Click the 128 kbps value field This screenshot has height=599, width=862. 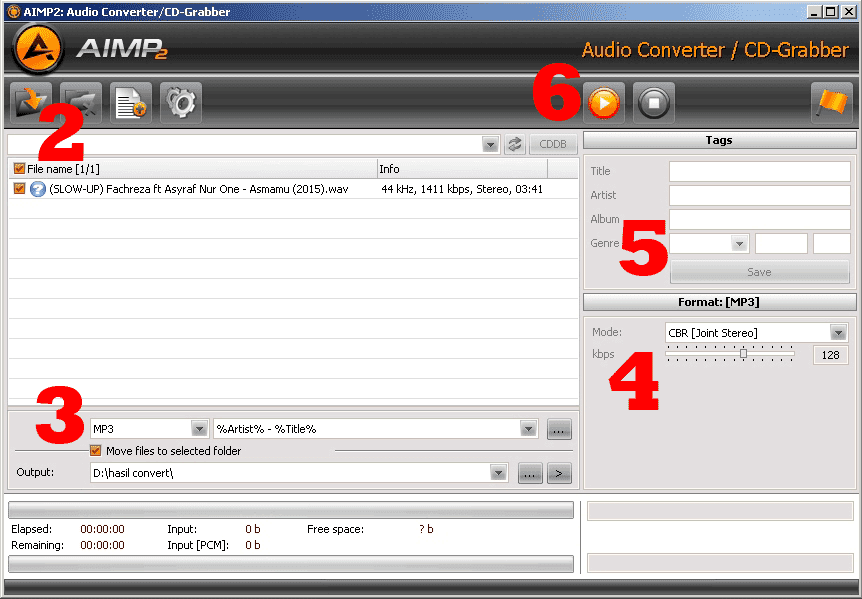(x=831, y=355)
